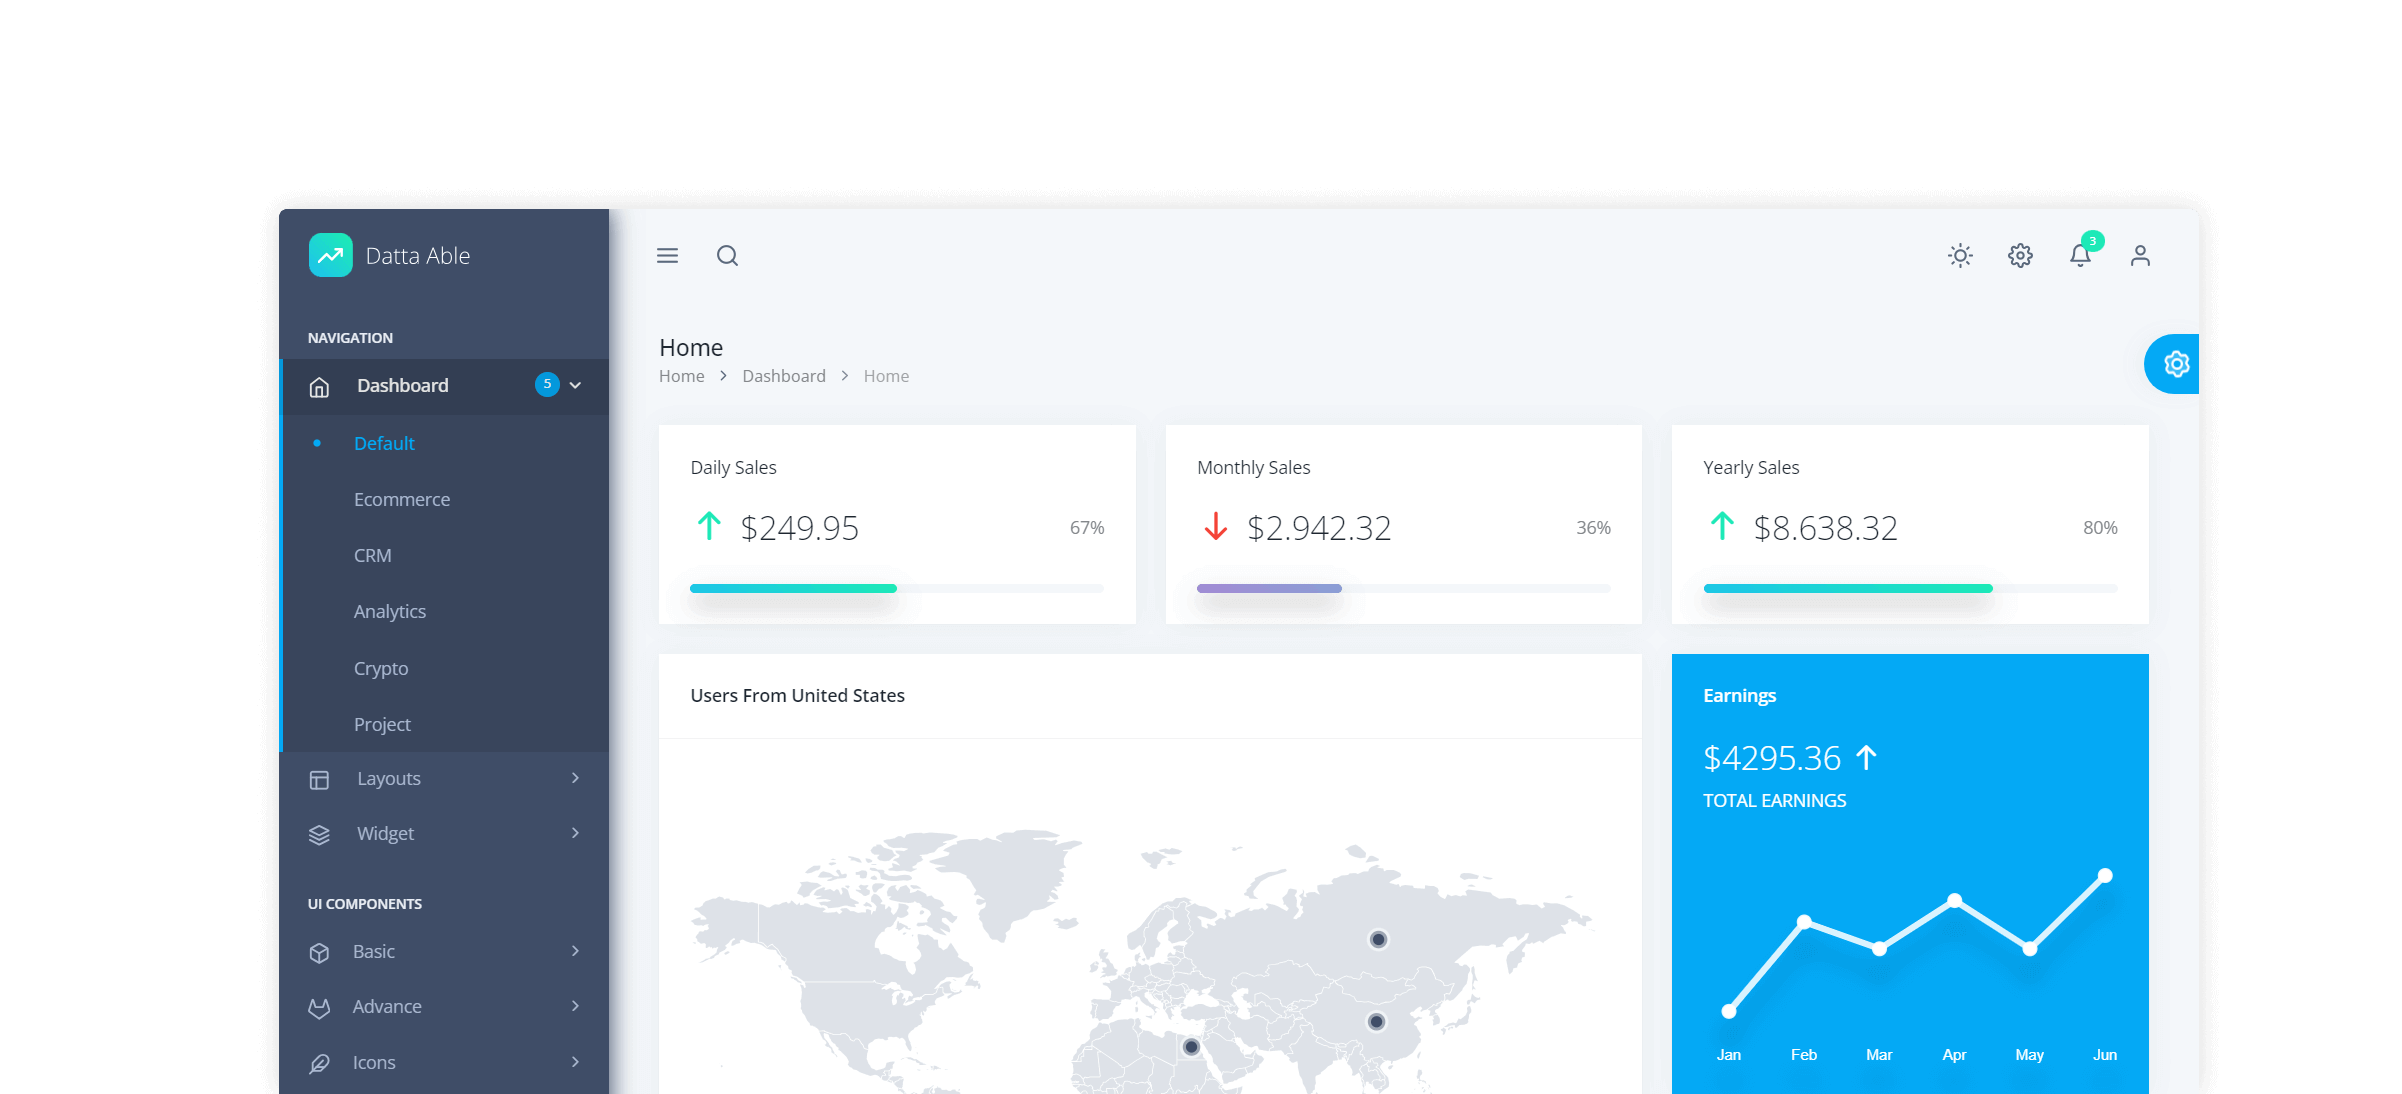Click the sun theme icon in the top bar

coord(1960,256)
